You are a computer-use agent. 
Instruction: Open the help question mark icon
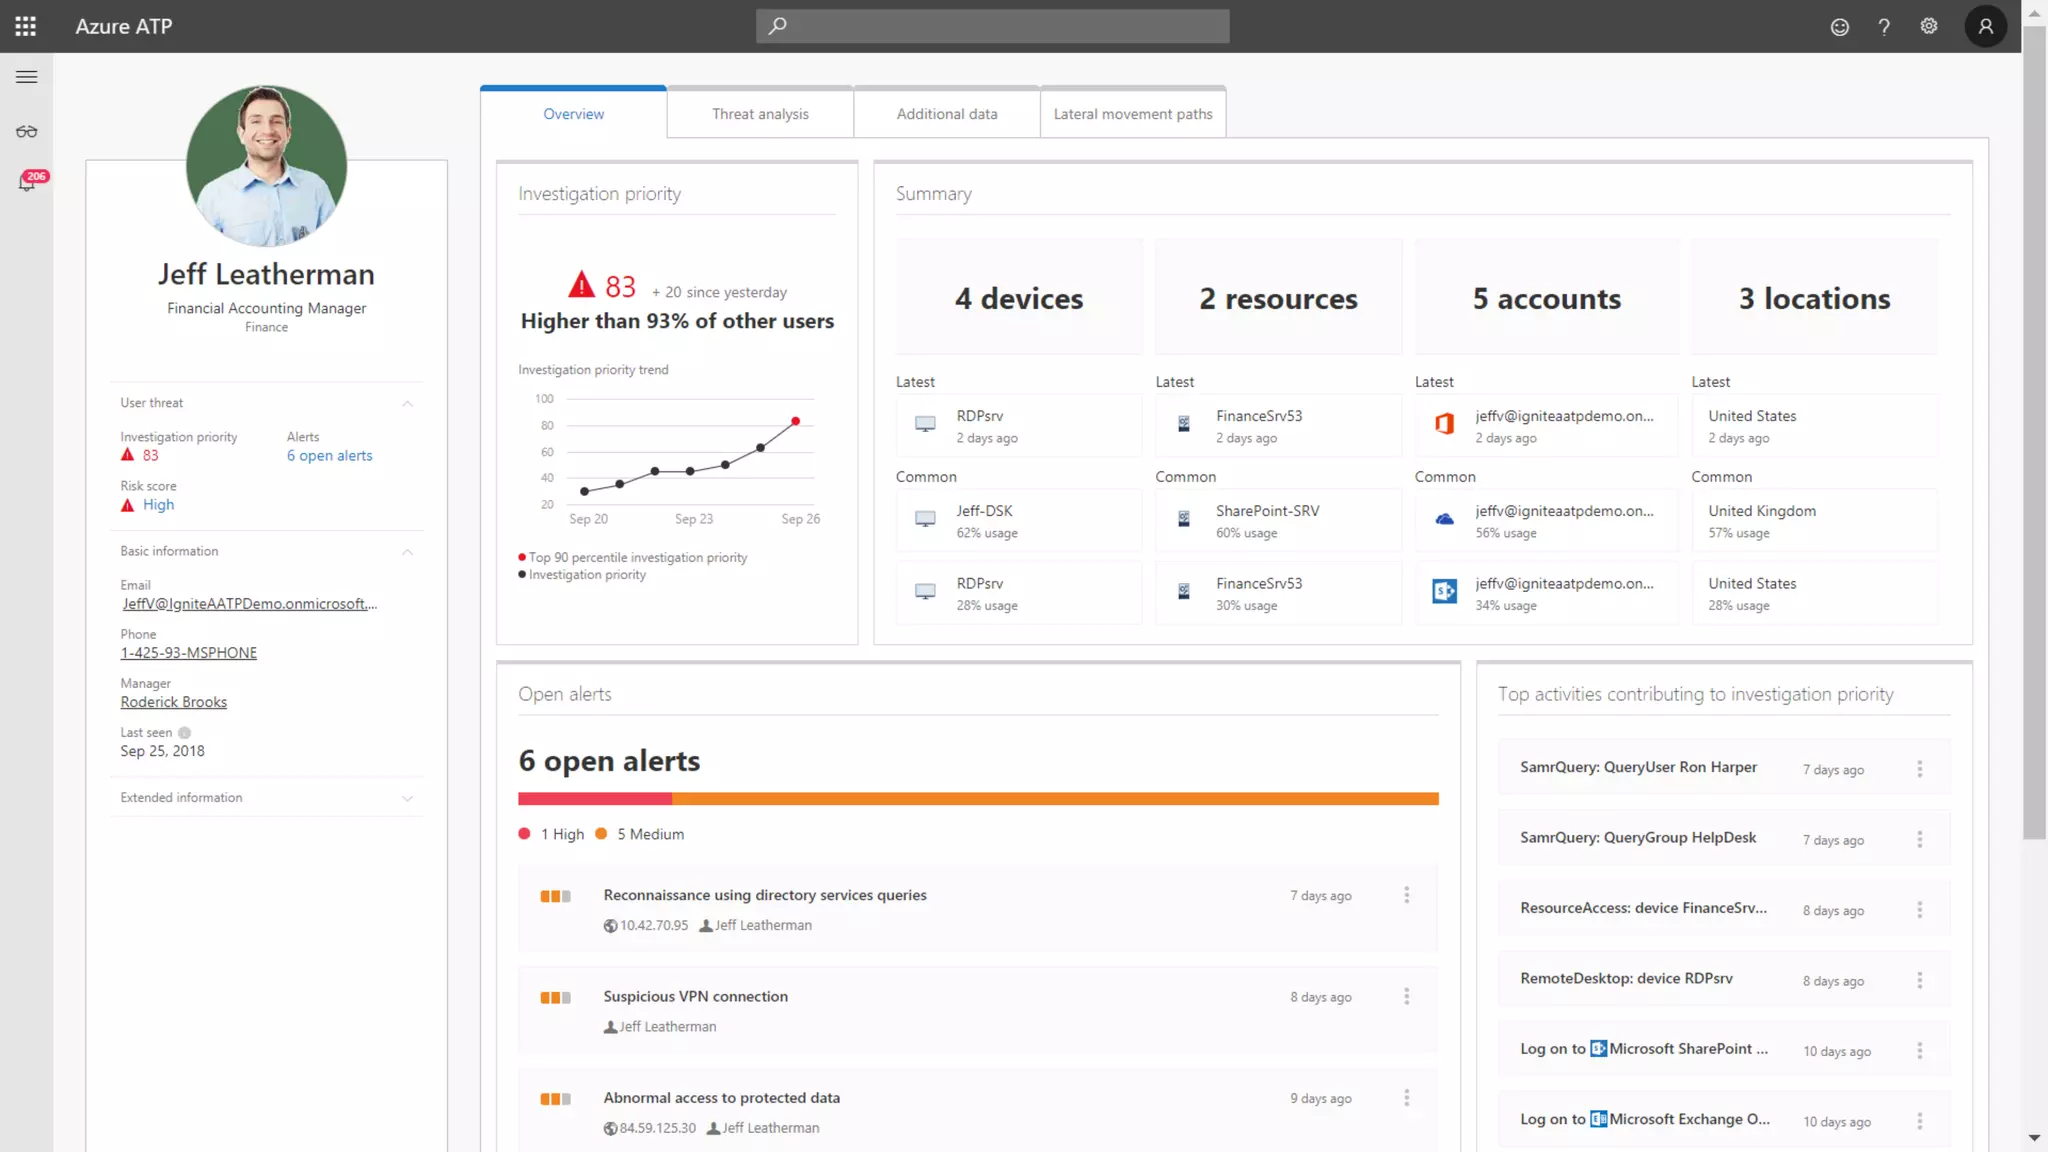coord(1884,27)
